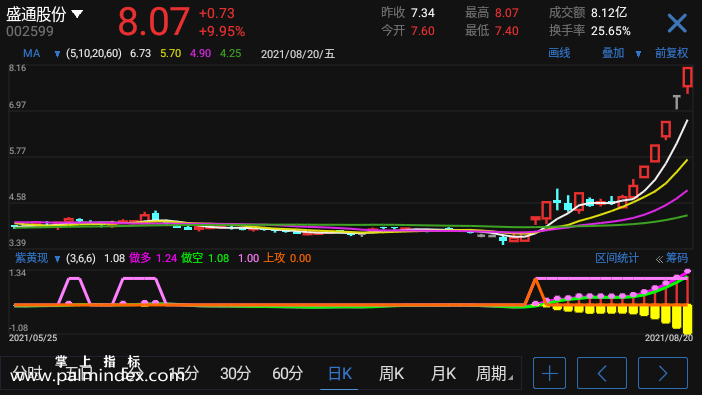
Task: Tap the 盛通股份 stock name
Action: click(36, 15)
